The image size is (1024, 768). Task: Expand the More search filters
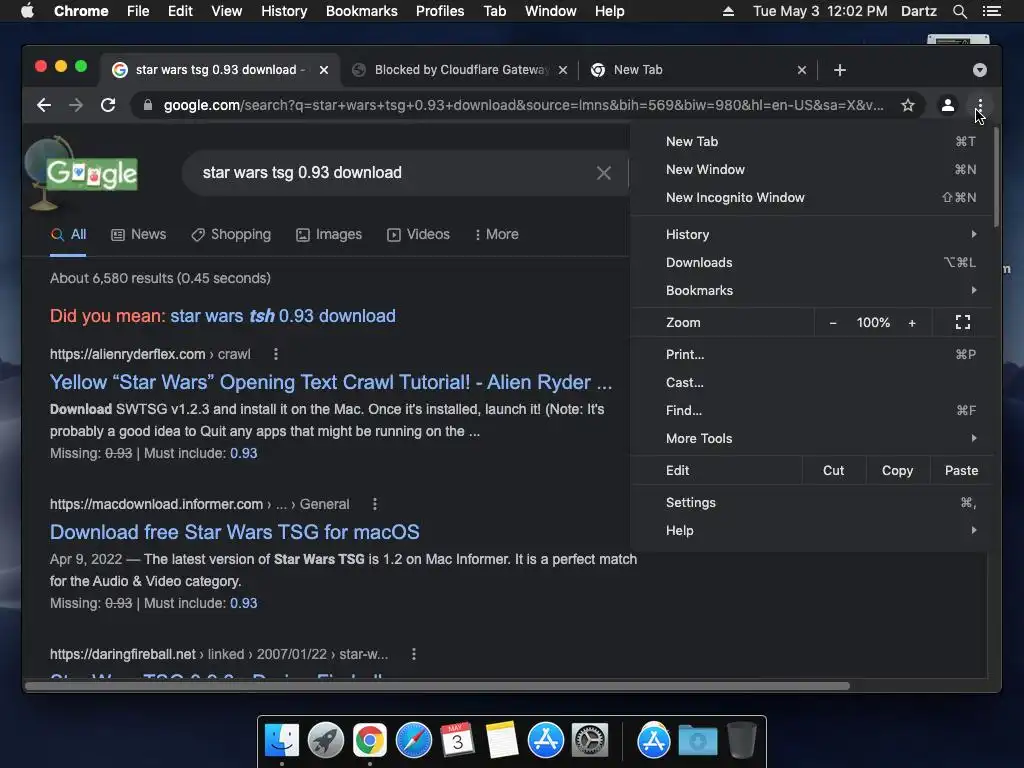[497, 234]
